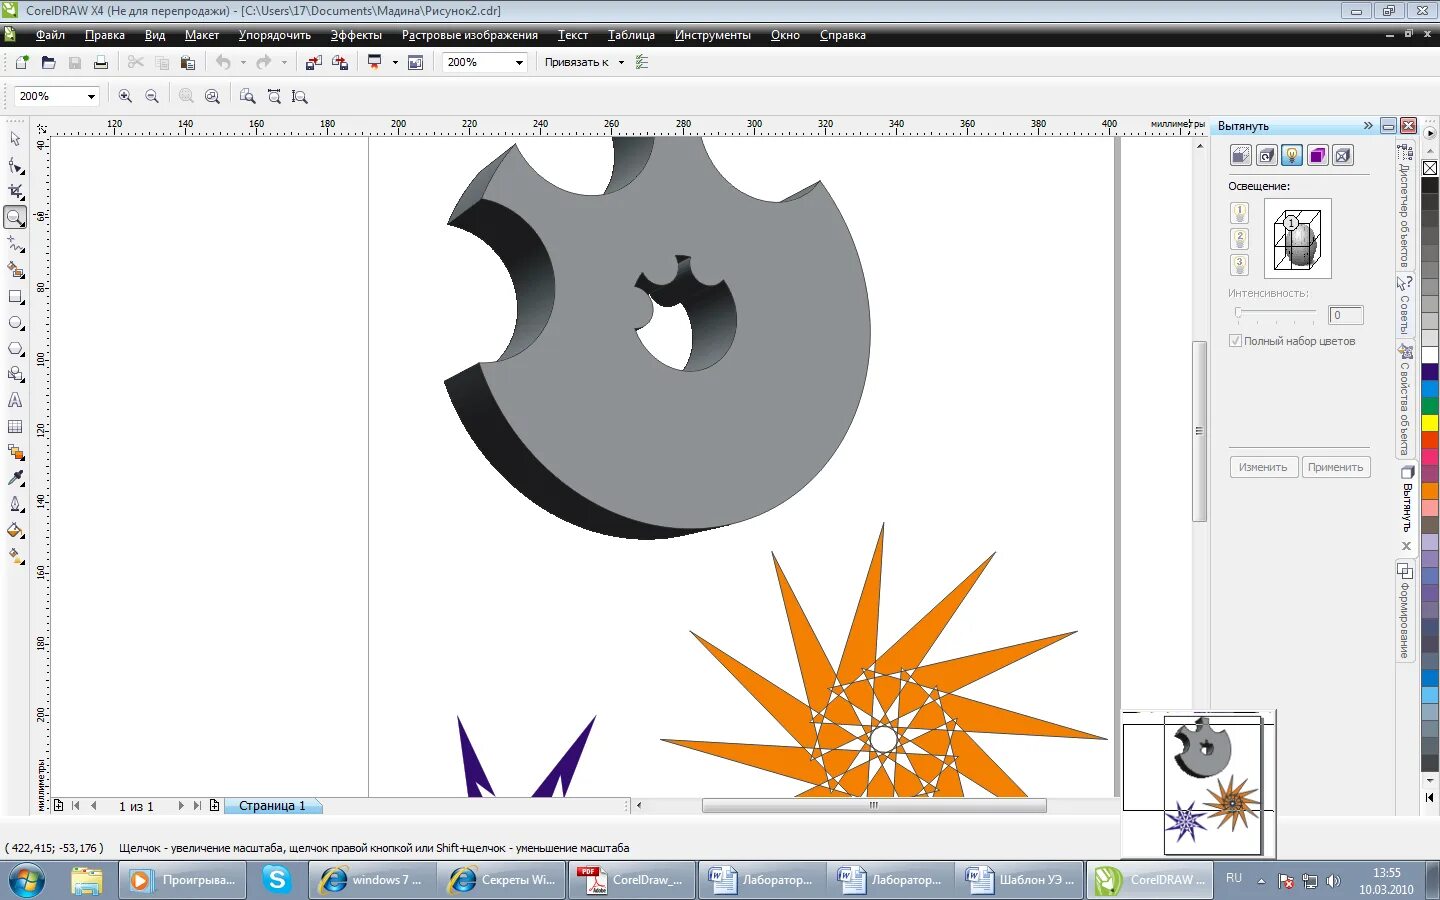Screen dimensions: 1440x900
Task: Collapse the docker with double chevron
Action: point(1368,125)
